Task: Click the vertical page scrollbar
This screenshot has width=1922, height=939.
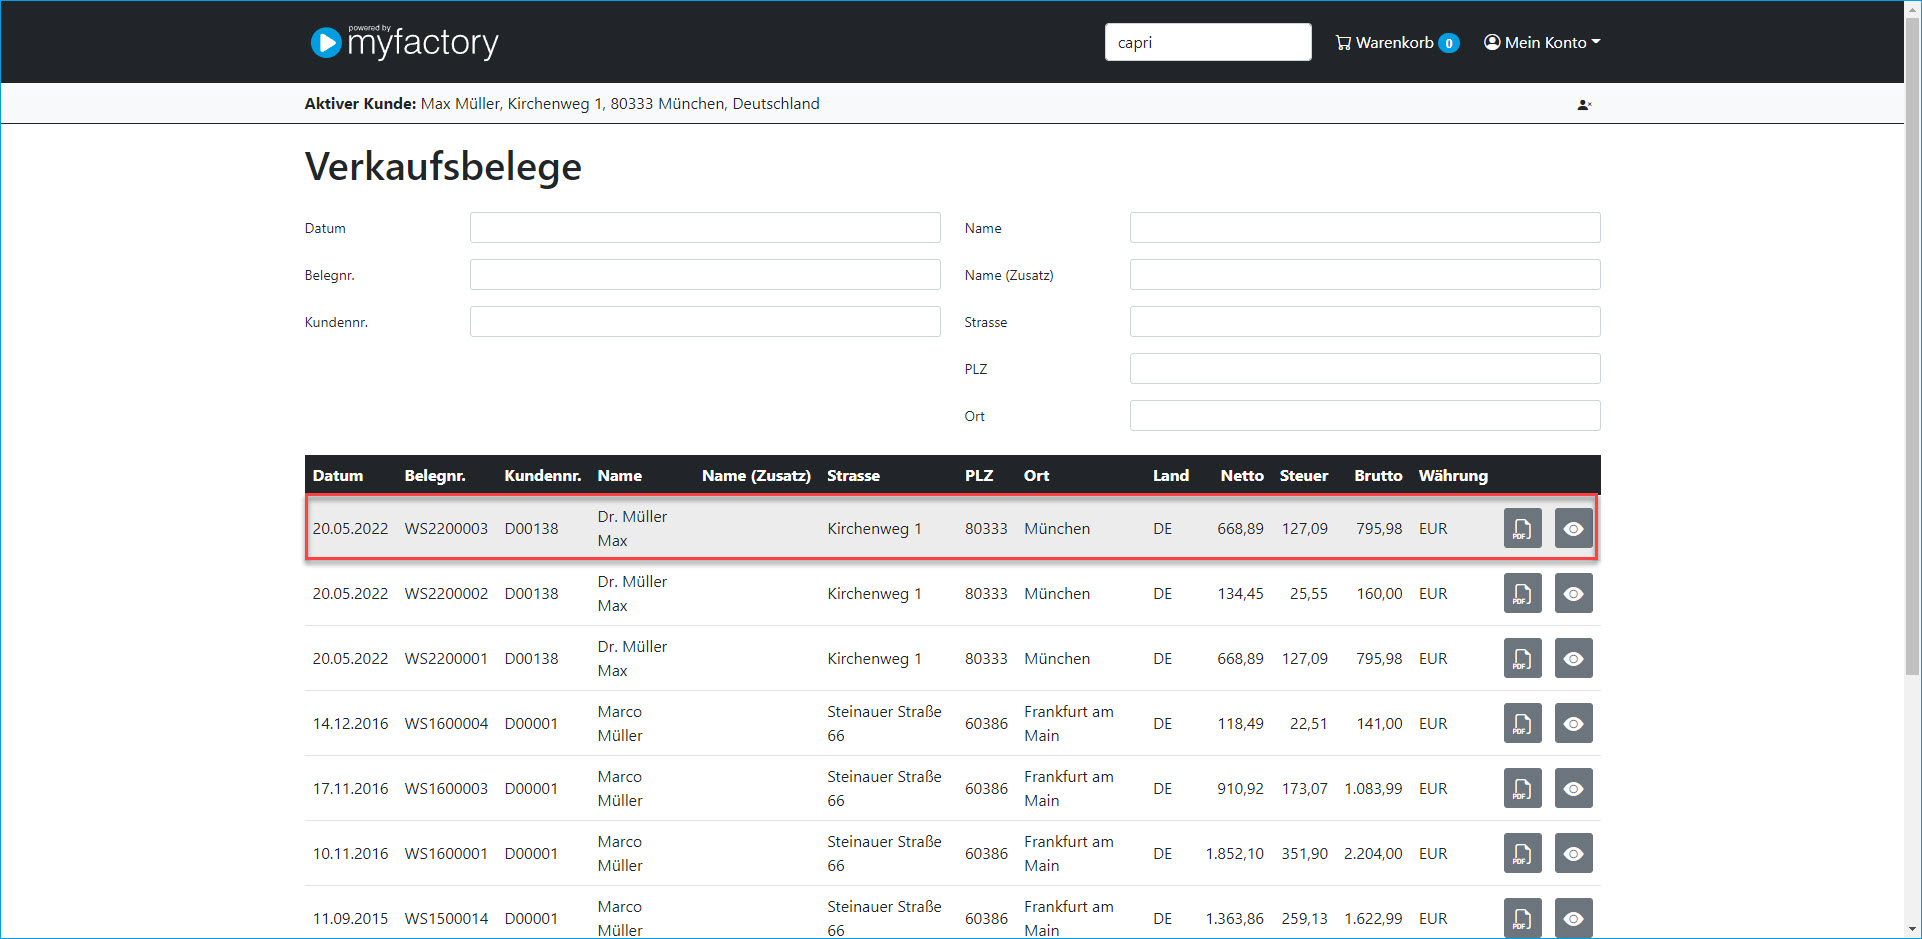Action: [x=1912, y=344]
